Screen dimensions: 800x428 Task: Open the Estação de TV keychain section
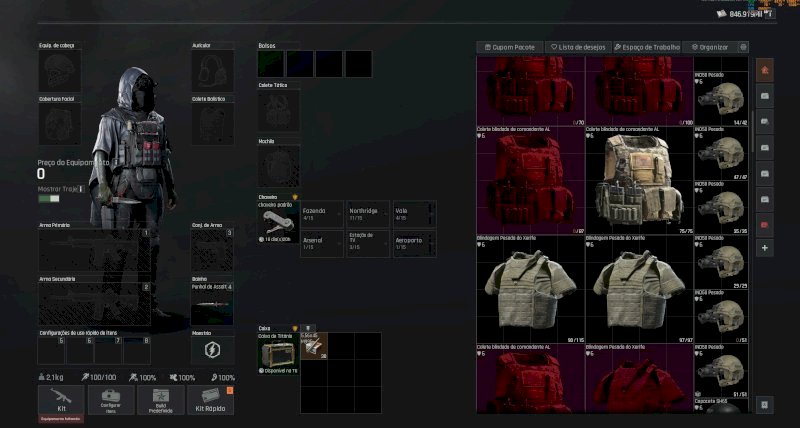368,244
